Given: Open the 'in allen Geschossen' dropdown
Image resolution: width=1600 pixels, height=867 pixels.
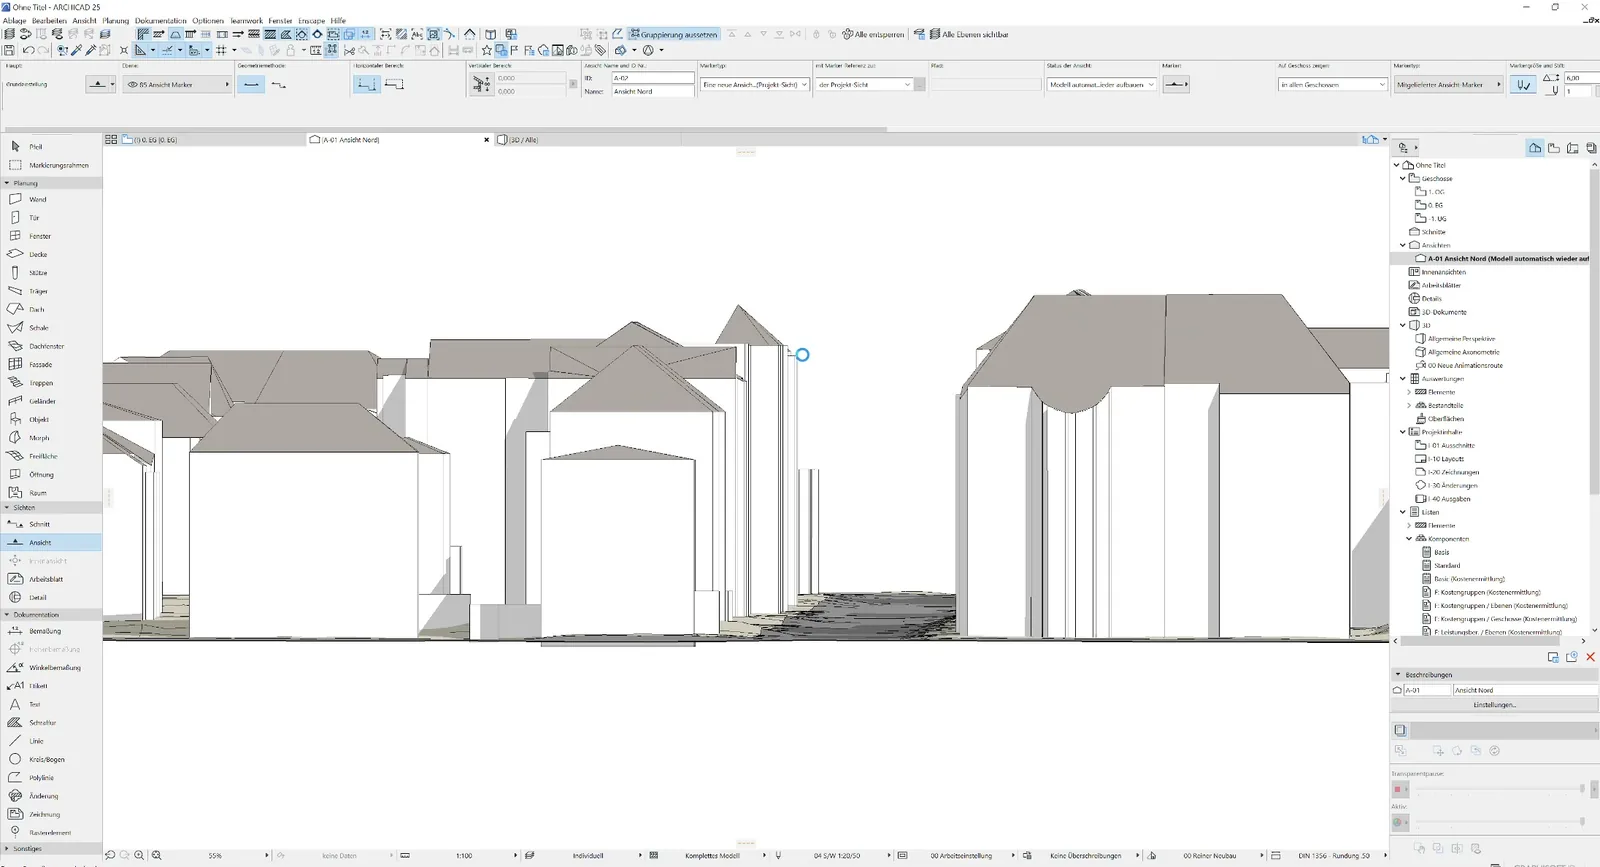Looking at the screenshot, I should point(1332,84).
